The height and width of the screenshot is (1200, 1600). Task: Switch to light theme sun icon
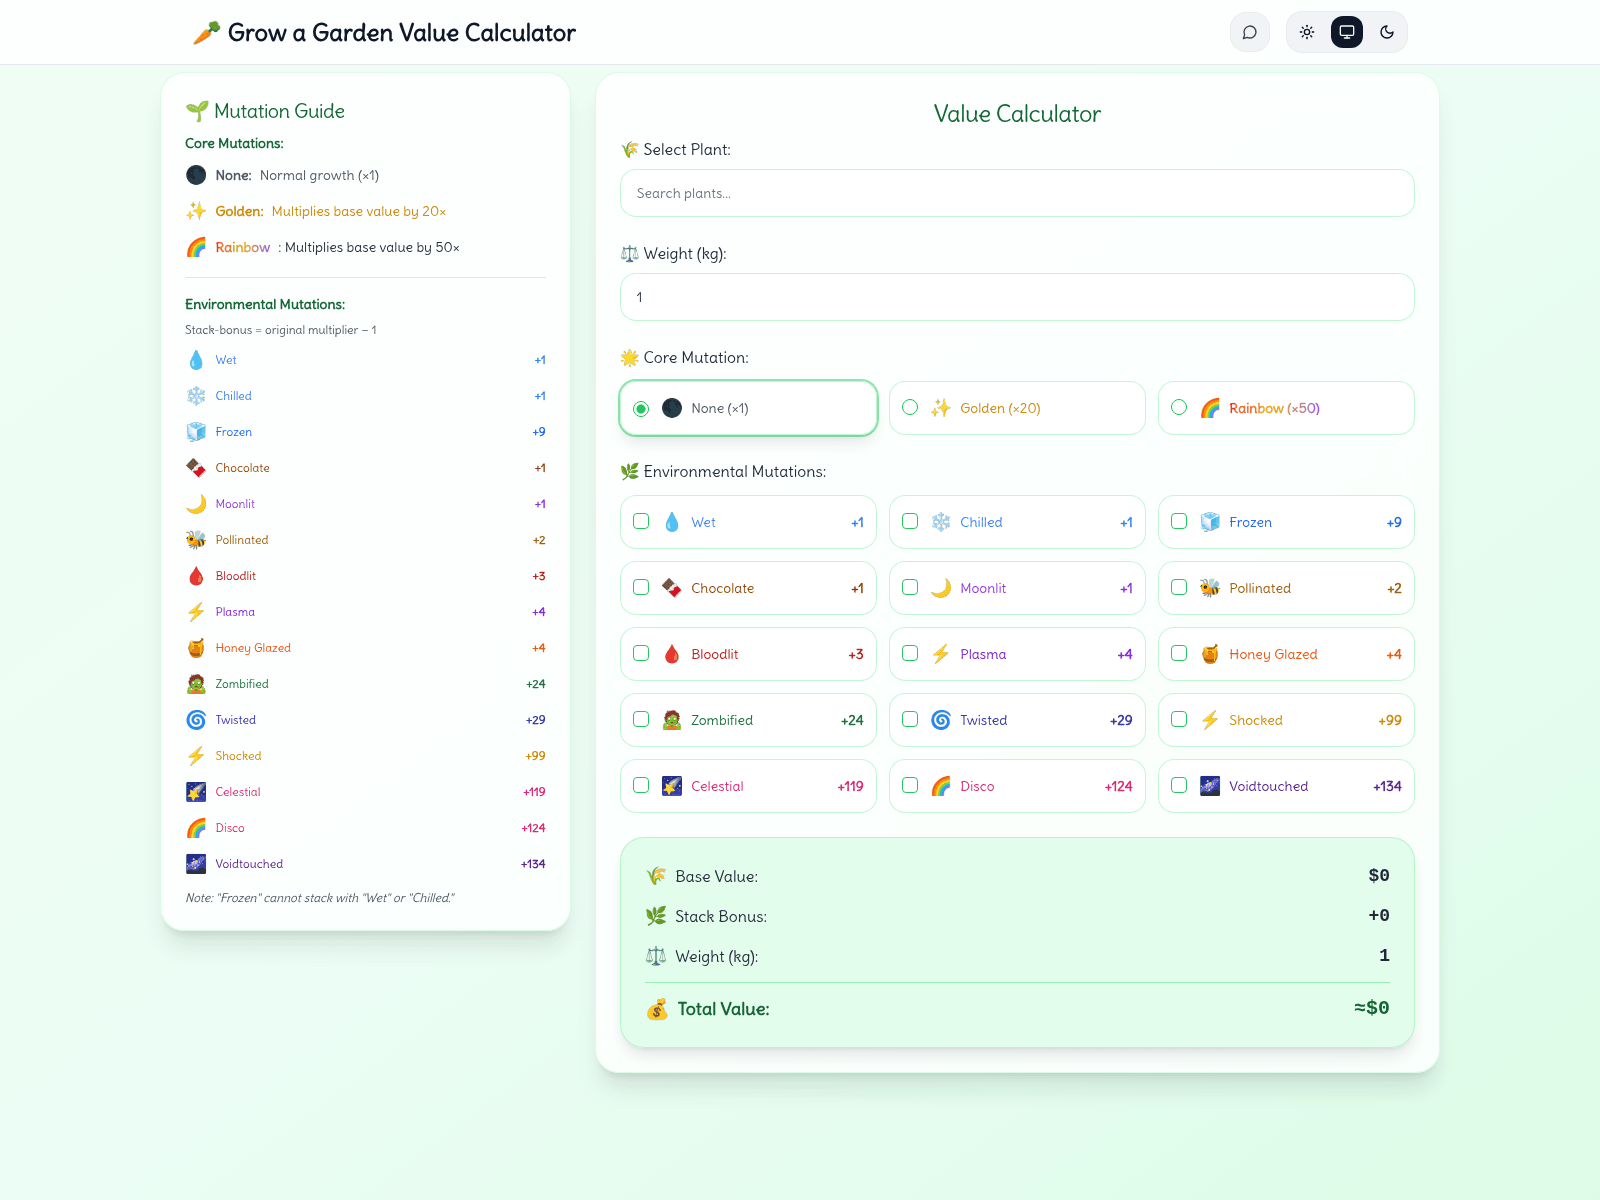pos(1307,32)
